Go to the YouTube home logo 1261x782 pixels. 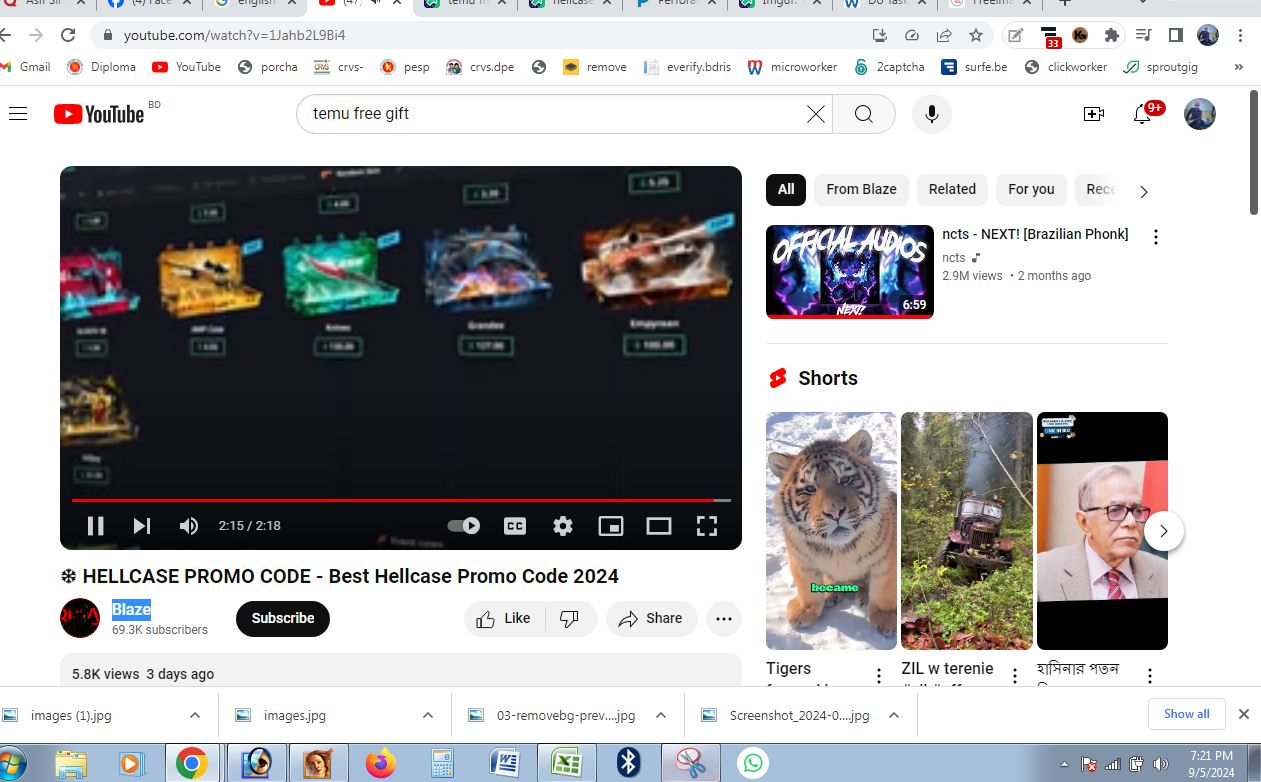pos(99,114)
